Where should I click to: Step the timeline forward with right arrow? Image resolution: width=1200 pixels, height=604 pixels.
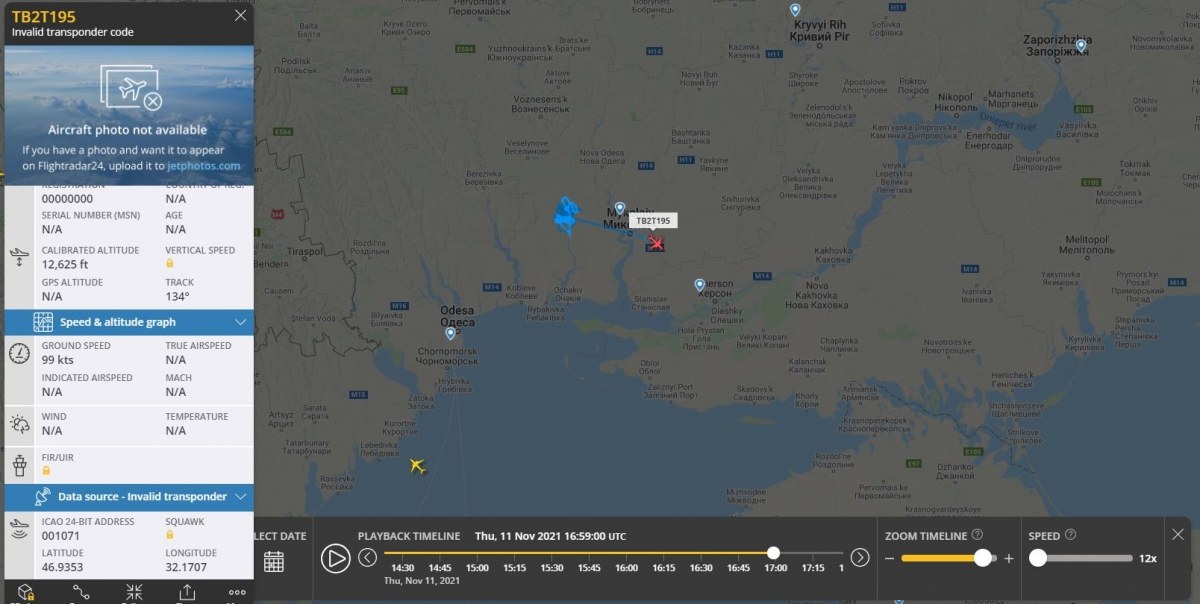pyautogui.click(x=860, y=558)
